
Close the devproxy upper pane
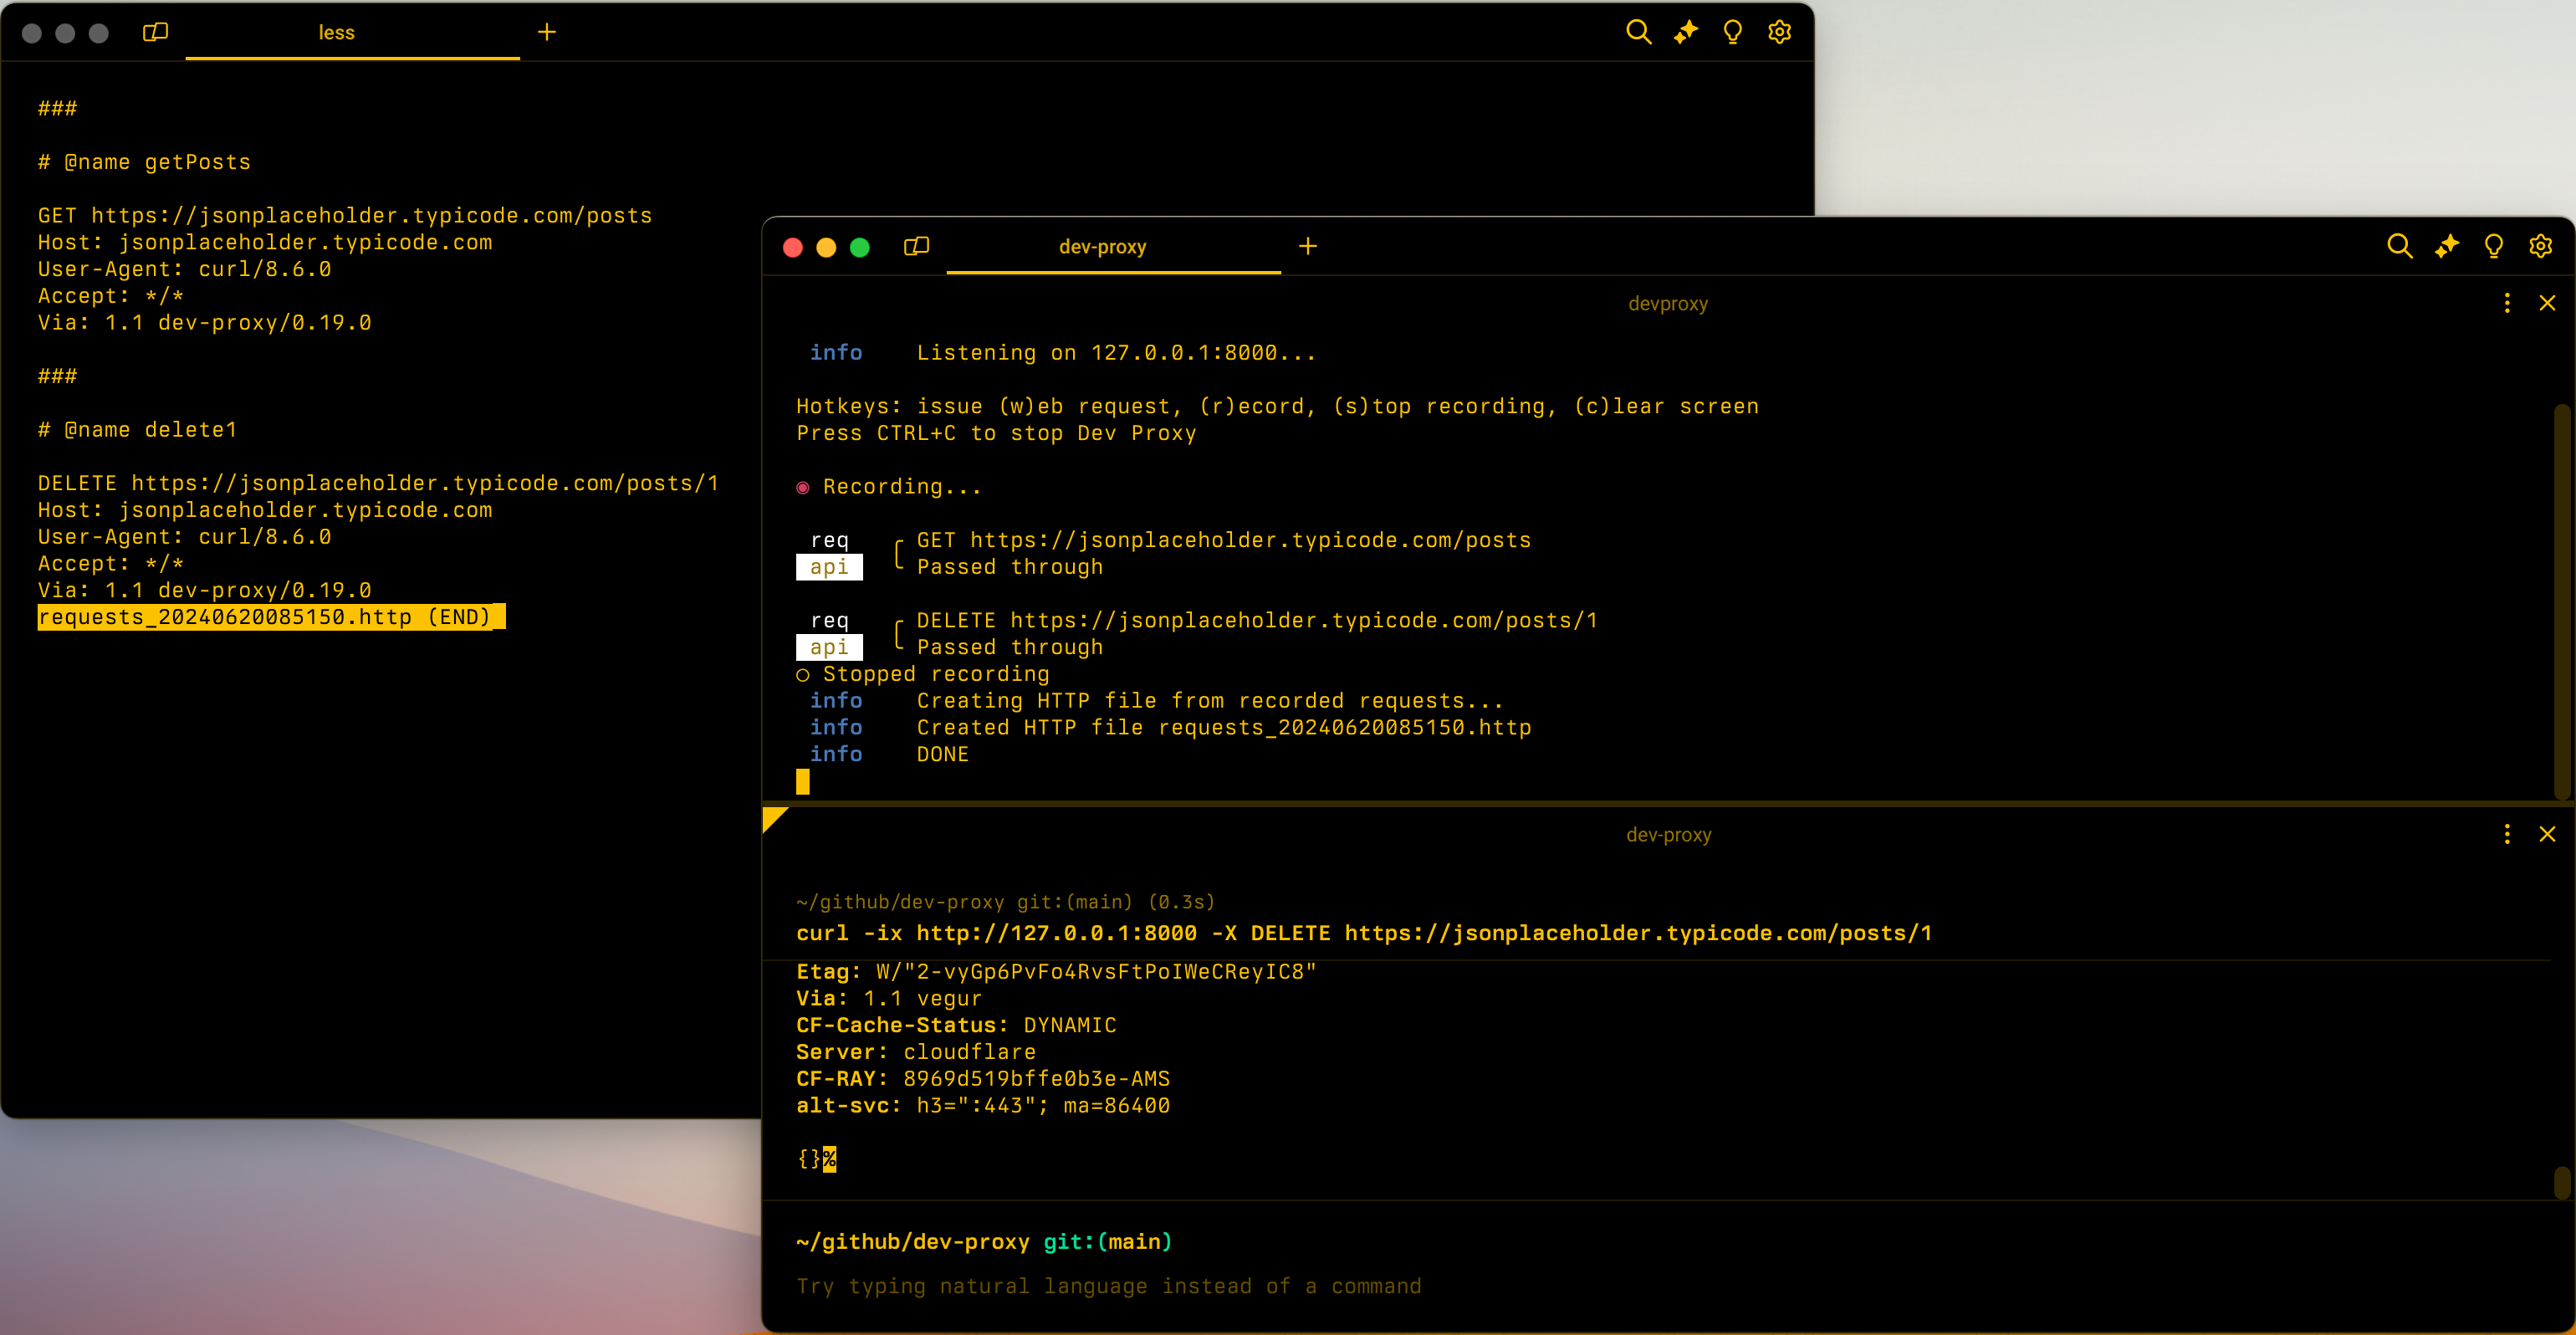[x=2547, y=303]
